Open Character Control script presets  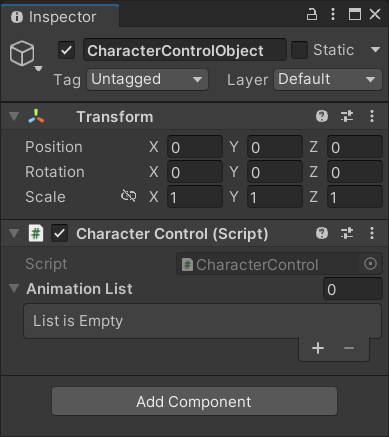click(347, 233)
